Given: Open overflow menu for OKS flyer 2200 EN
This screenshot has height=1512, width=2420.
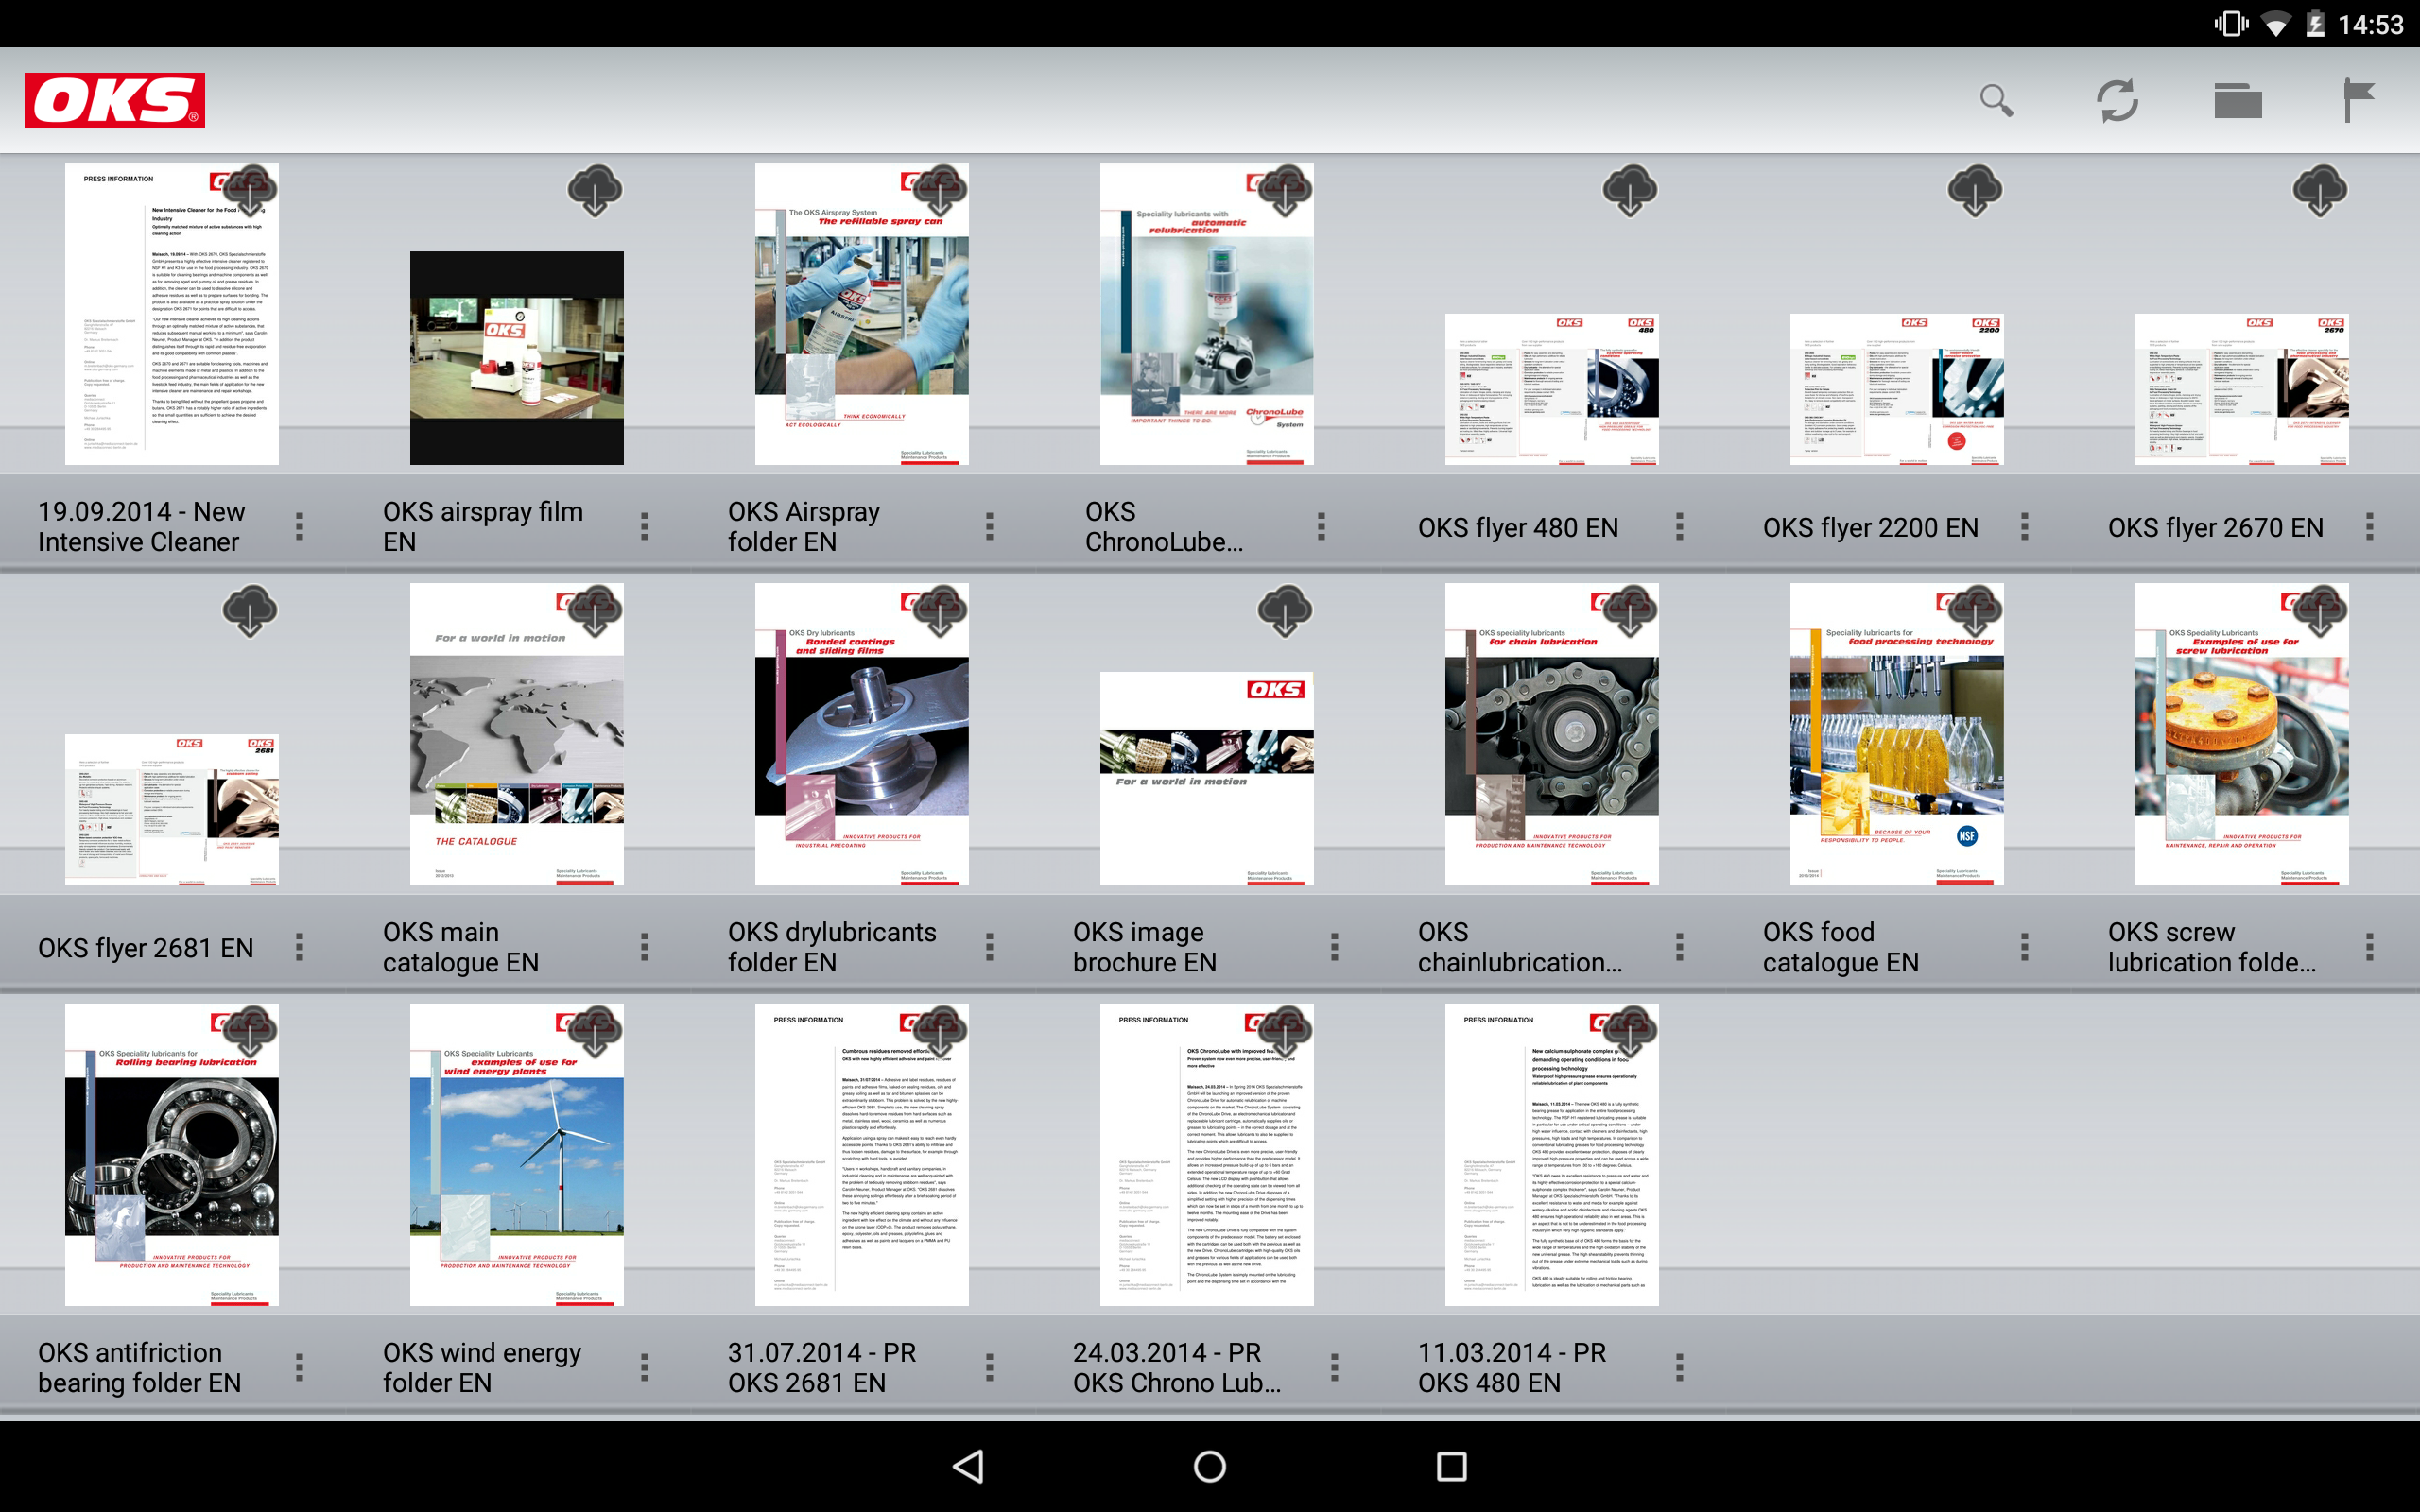Looking at the screenshot, I should click(x=2024, y=527).
